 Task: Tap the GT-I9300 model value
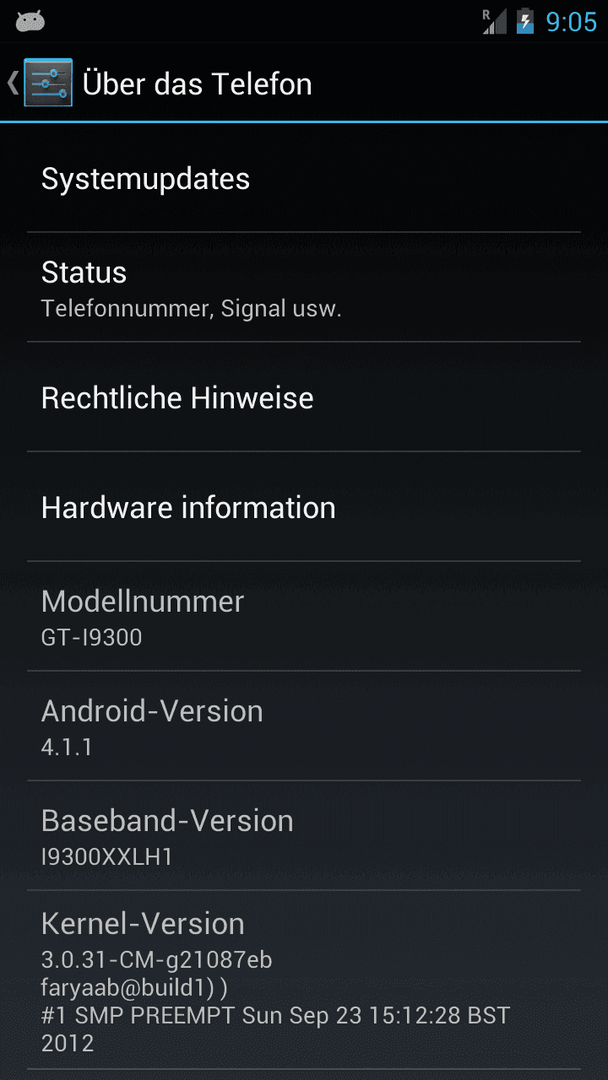(92, 638)
